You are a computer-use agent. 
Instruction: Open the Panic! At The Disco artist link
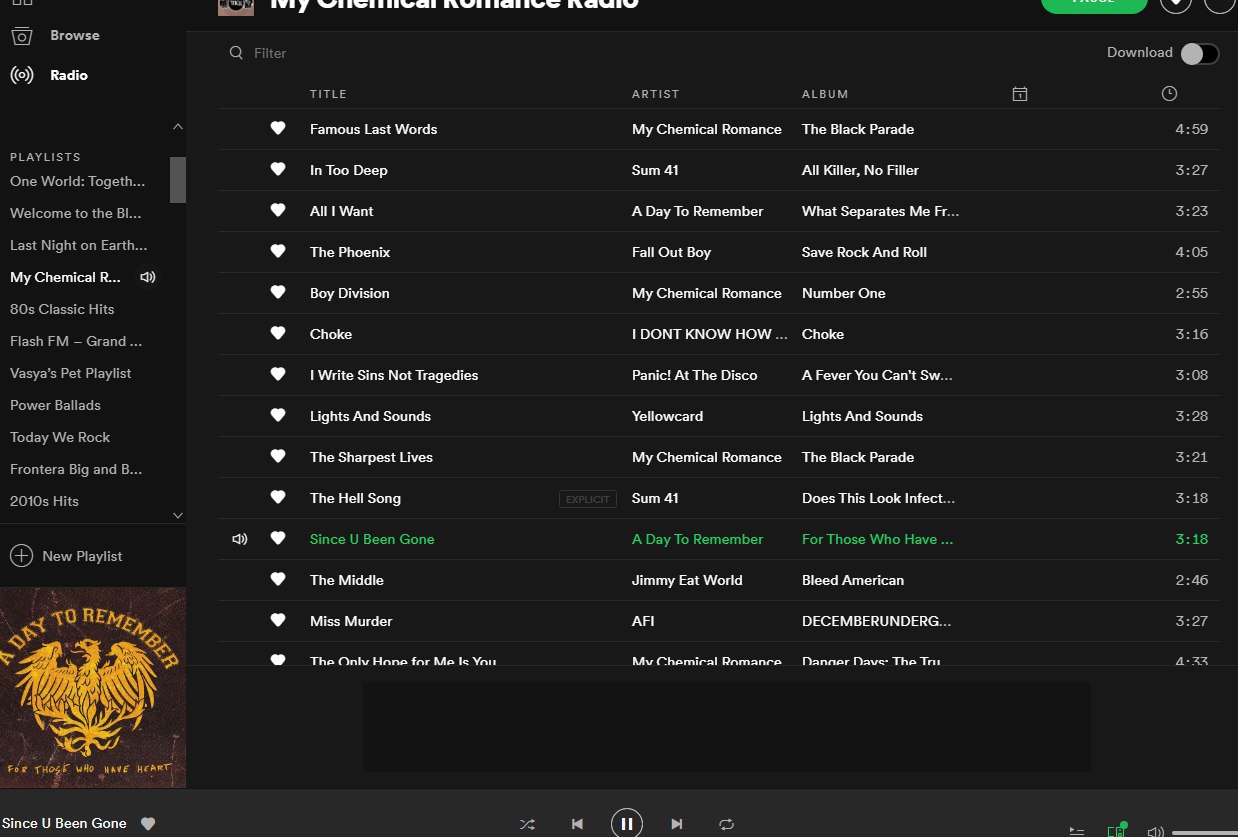coord(694,375)
